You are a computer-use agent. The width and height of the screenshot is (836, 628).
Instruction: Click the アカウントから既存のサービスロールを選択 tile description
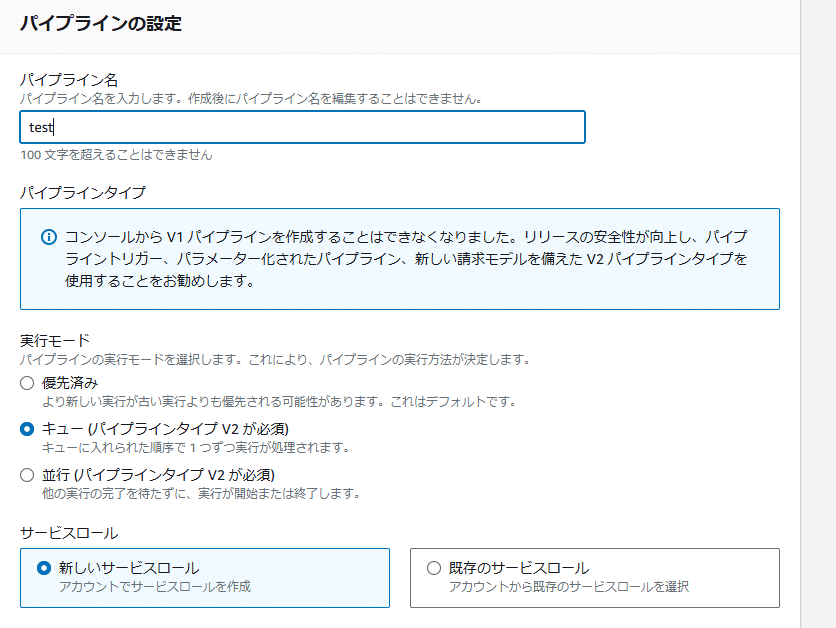tap(569, 586)
